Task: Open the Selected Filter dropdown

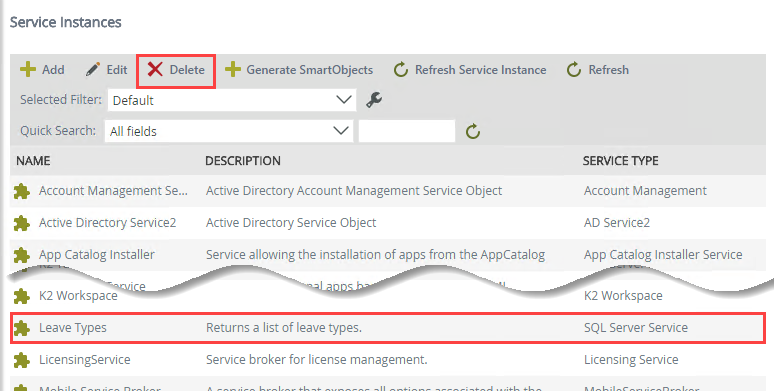Action: point(232,100)
